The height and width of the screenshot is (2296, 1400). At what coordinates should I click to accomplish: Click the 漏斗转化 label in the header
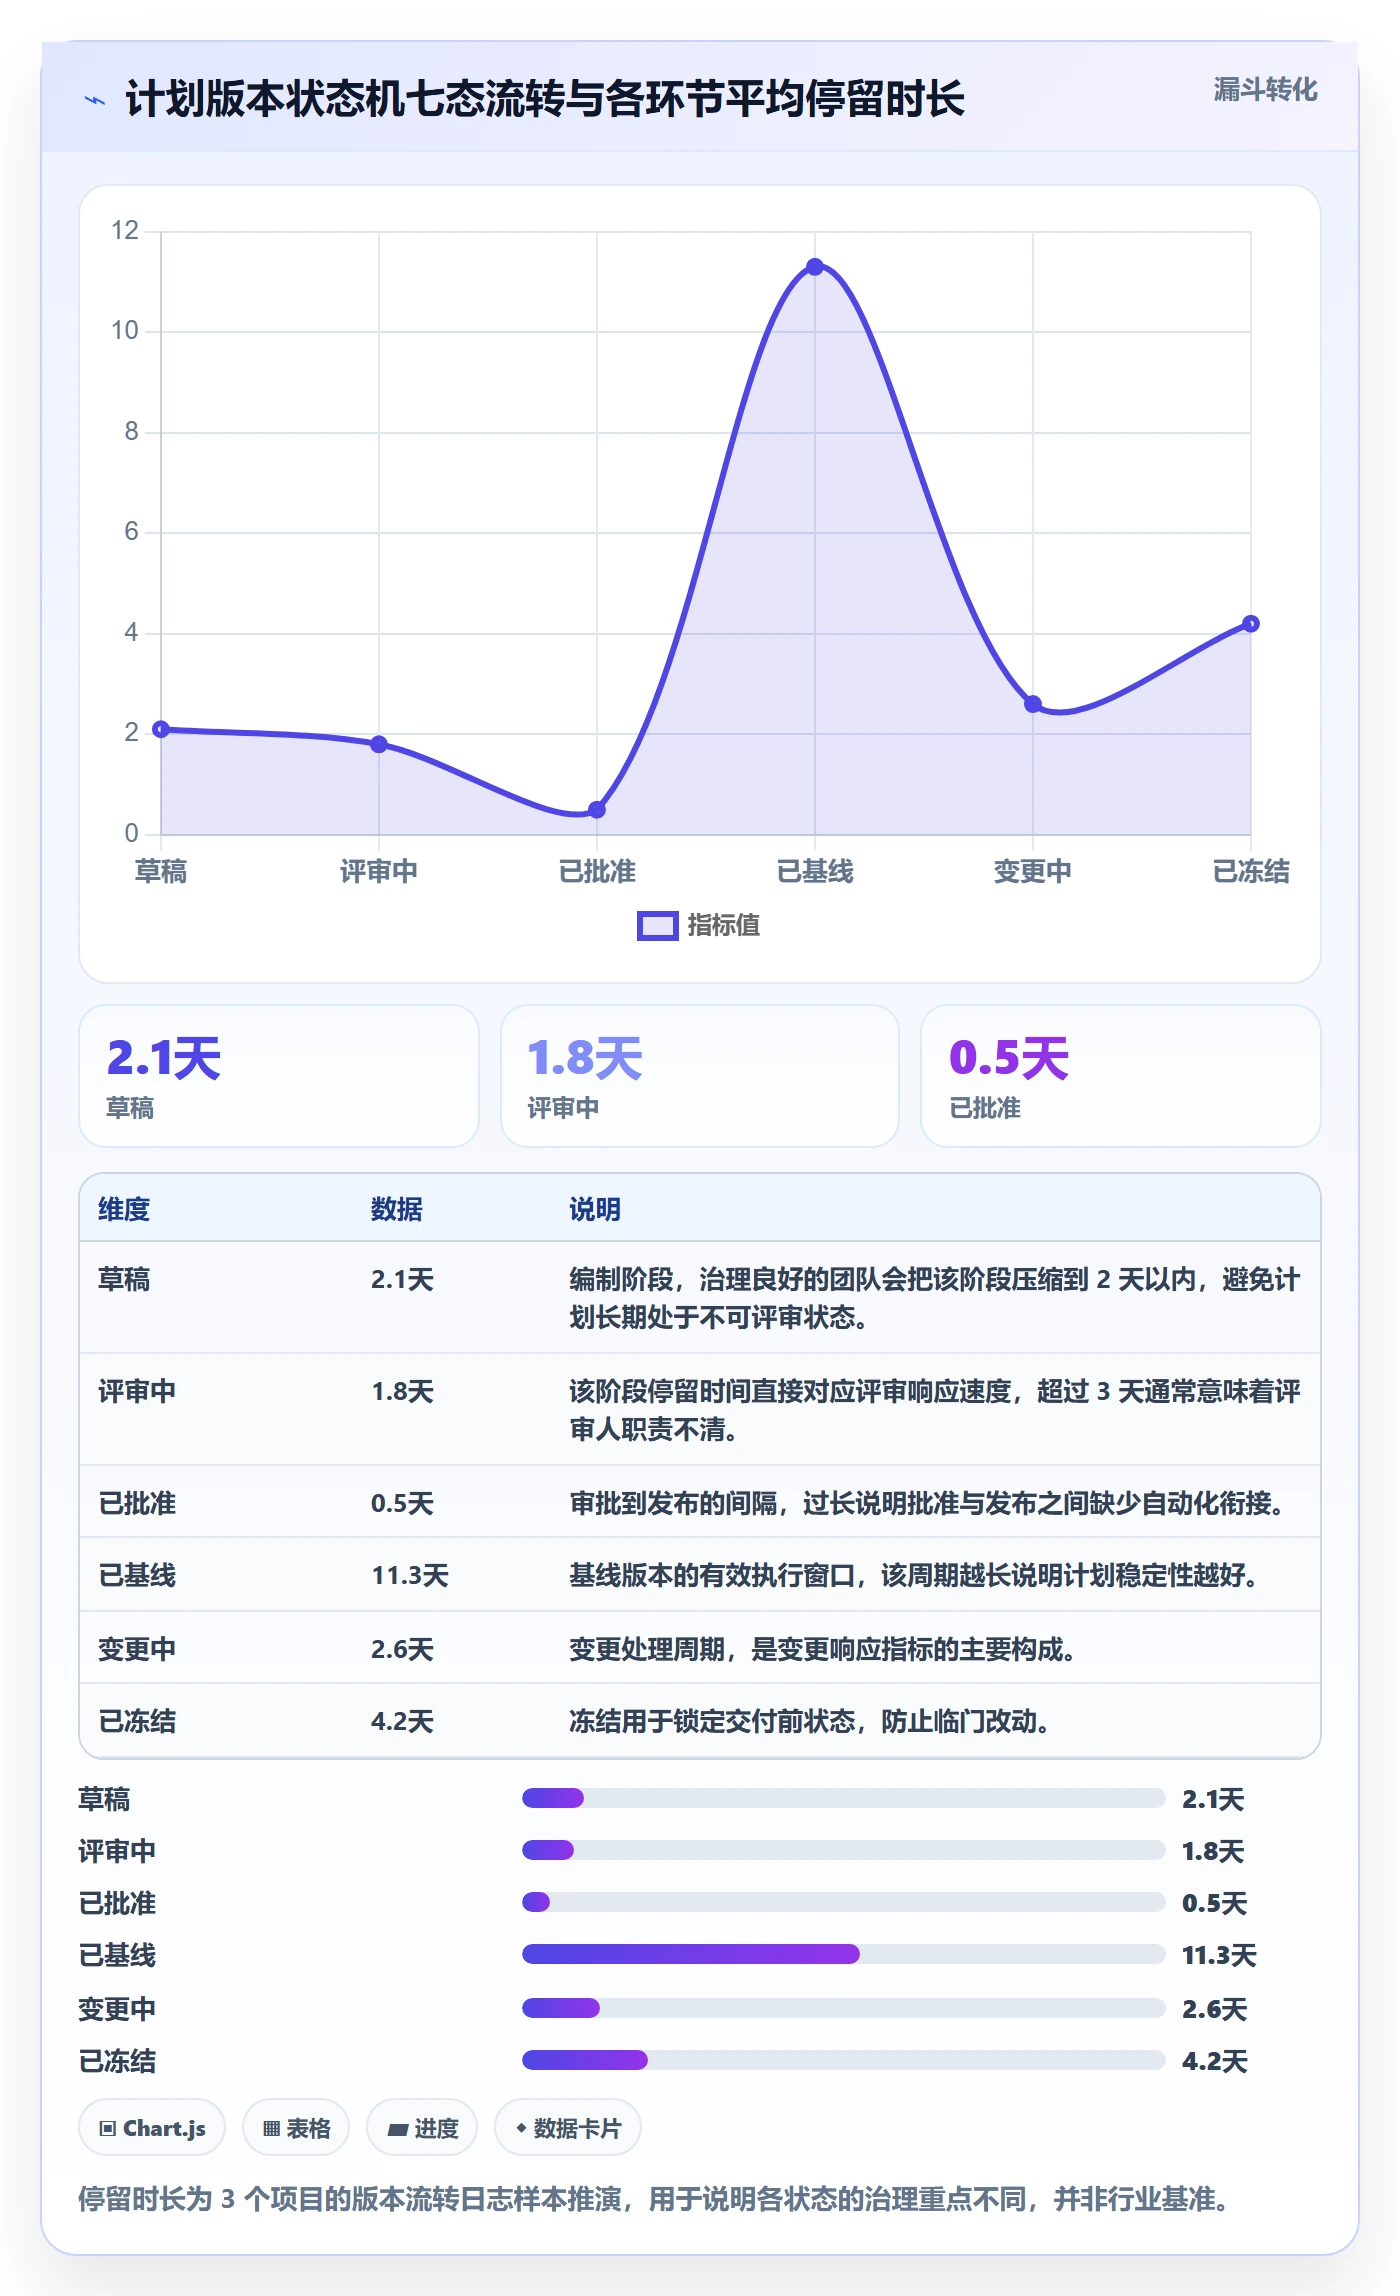1265,90
